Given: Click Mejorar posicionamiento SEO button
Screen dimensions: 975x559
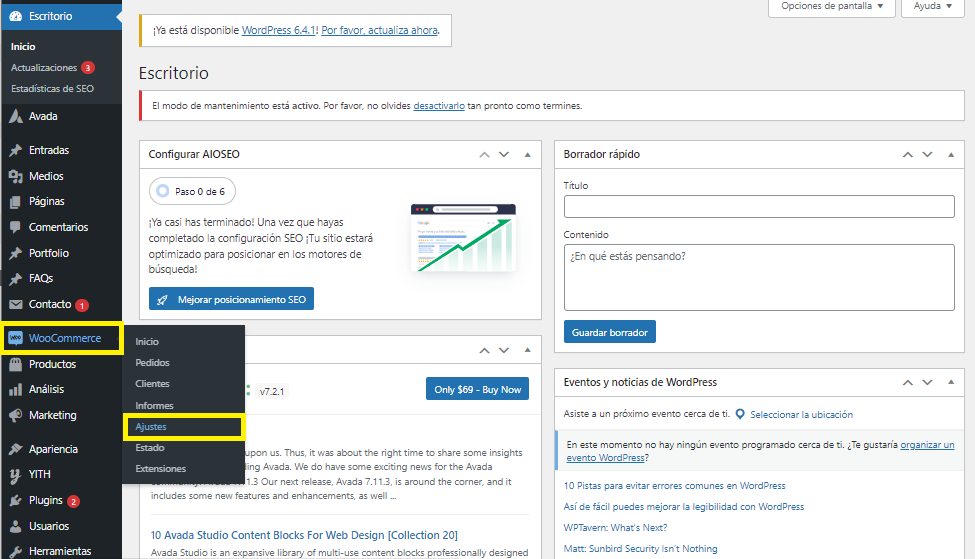Looking at the screenshot, I should click(x=231, y=299).
